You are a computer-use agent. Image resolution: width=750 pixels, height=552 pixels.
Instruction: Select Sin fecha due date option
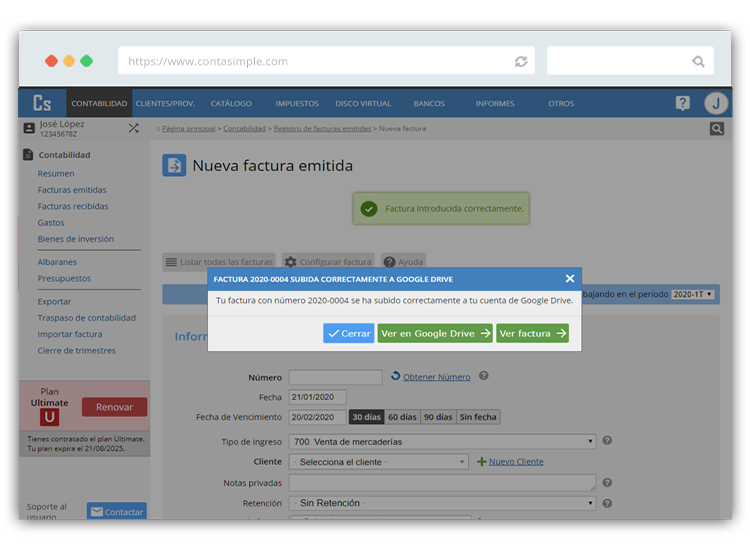click(478, 417)
